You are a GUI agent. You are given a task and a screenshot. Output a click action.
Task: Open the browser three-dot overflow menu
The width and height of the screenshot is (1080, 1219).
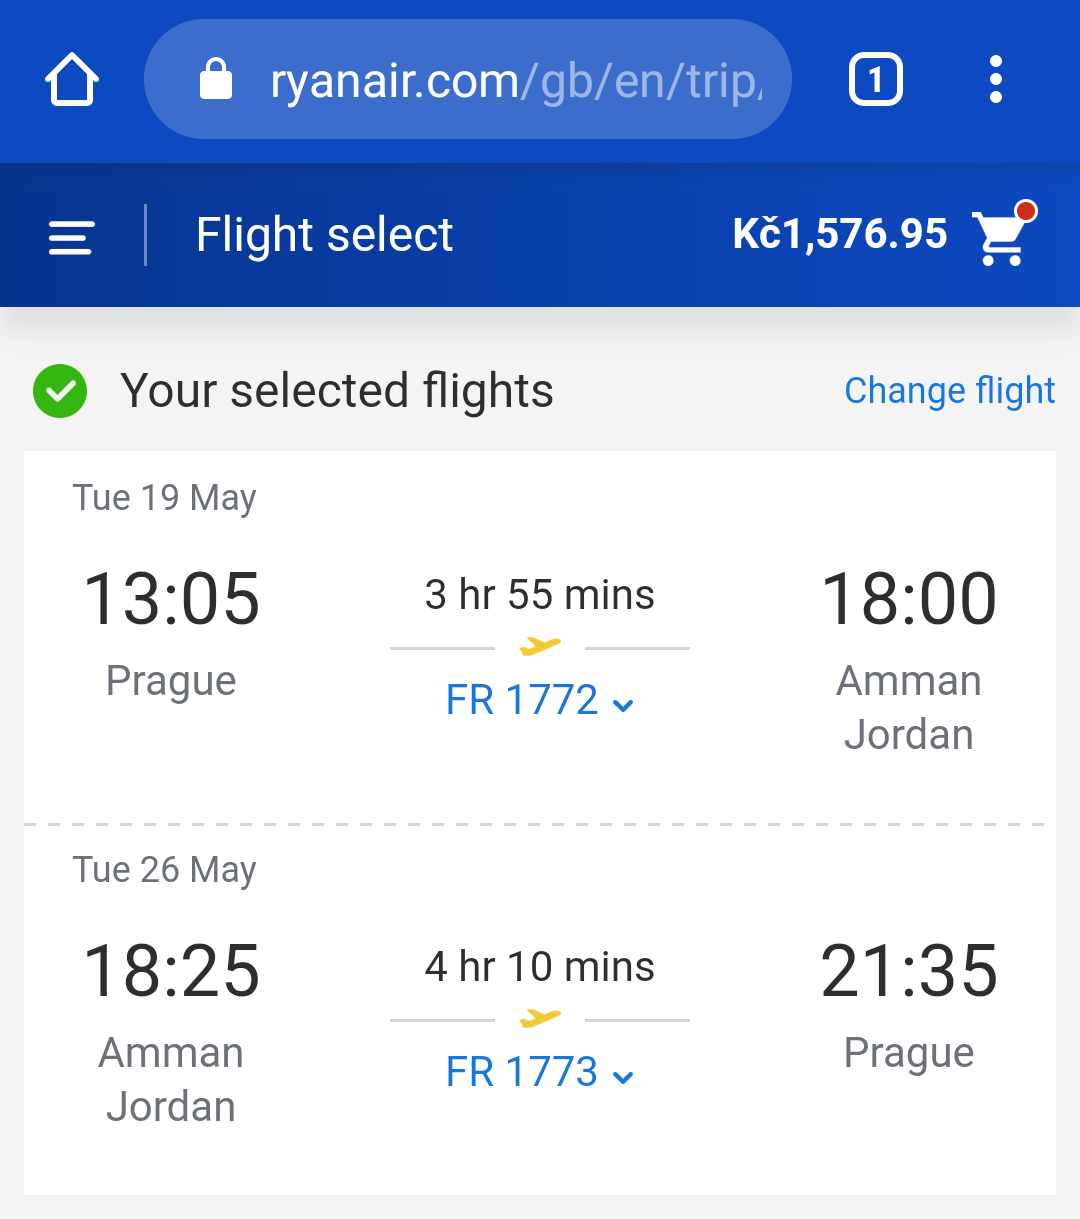tap(995, 80)
